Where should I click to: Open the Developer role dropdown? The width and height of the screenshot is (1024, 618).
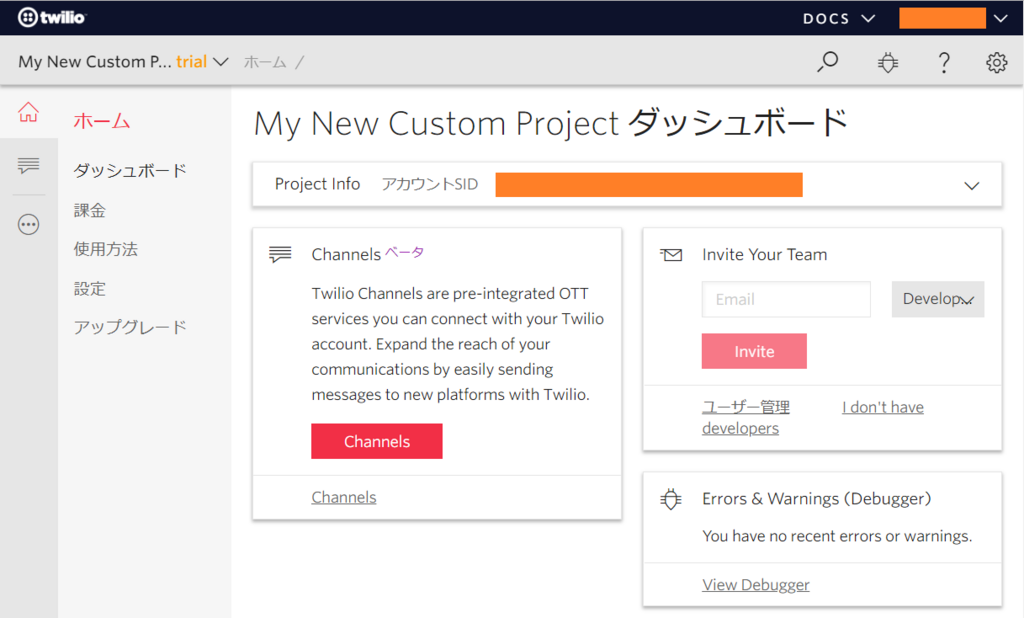(938, 299)
